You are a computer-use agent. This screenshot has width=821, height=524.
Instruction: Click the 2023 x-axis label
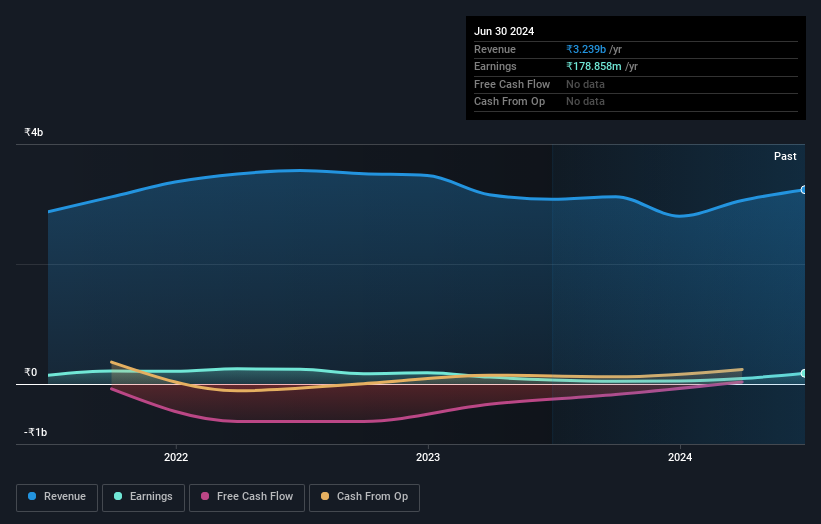click(x=428, y=457)
